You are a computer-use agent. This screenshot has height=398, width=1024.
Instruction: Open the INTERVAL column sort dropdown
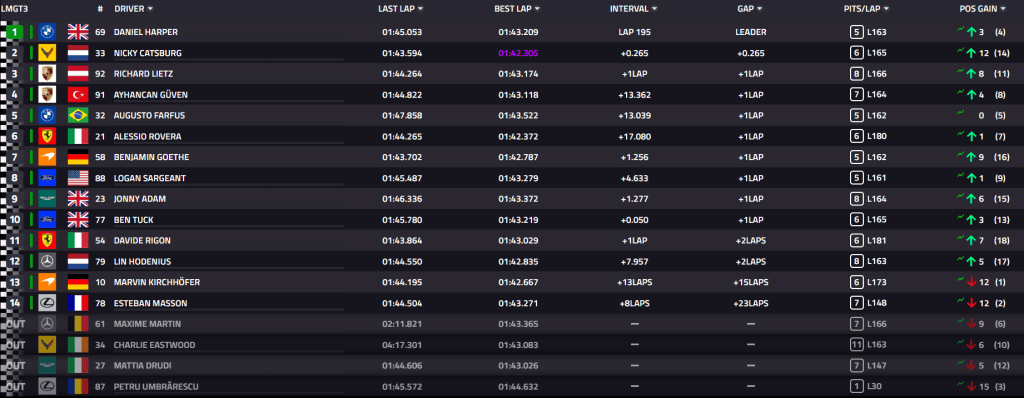(654, 9)
